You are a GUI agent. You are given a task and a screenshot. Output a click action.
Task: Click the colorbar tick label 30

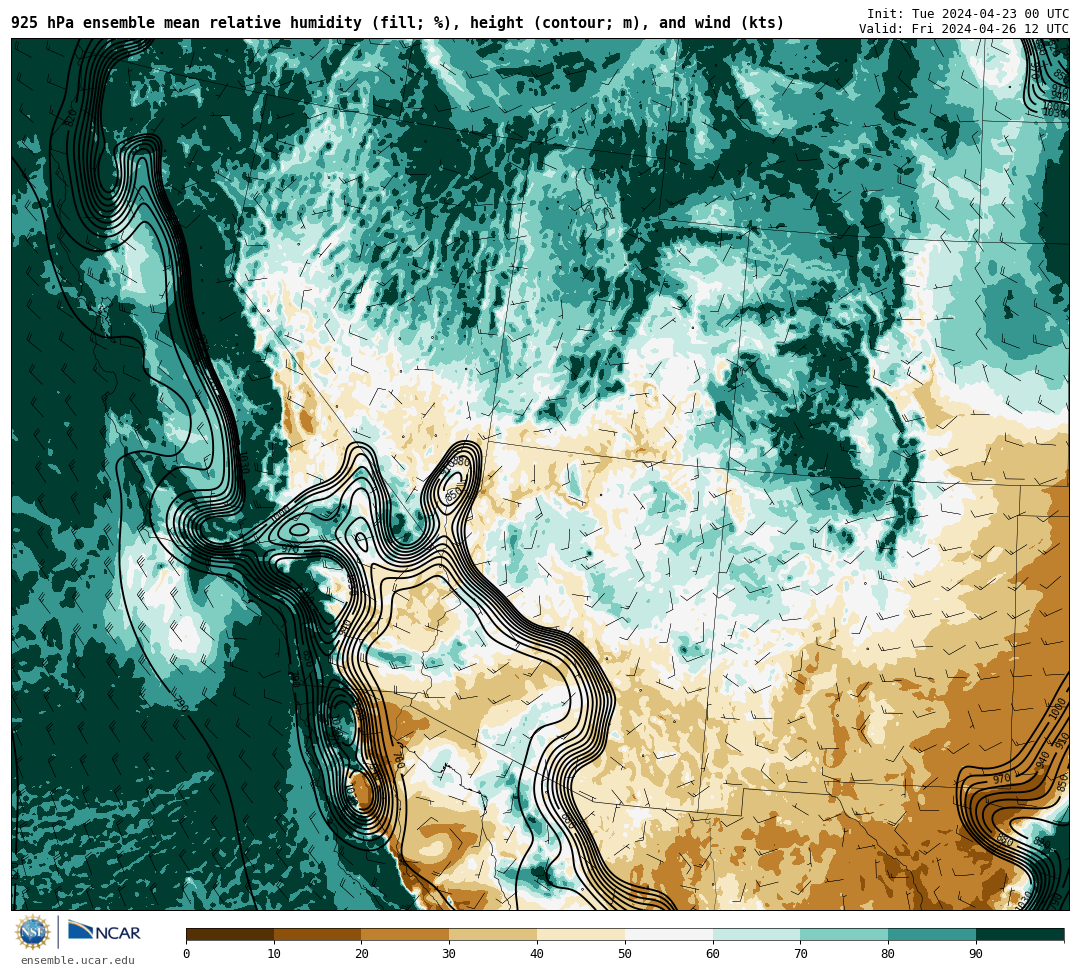tap(449, 954)
